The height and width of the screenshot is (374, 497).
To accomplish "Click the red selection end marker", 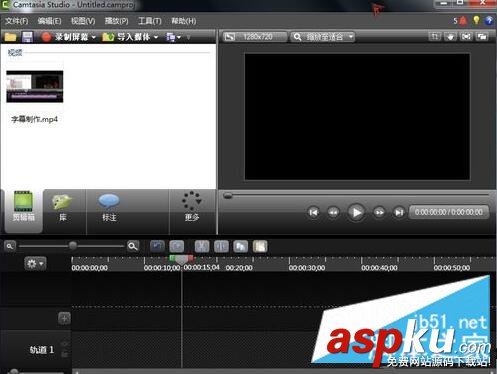I will click(x=191, y=258).
